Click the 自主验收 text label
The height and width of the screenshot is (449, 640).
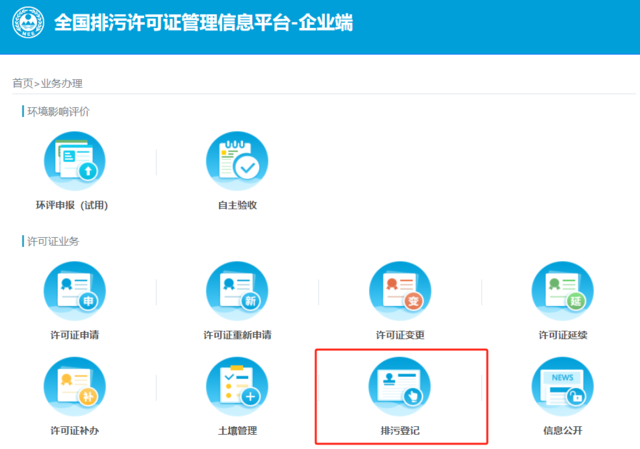click(237, 205)
